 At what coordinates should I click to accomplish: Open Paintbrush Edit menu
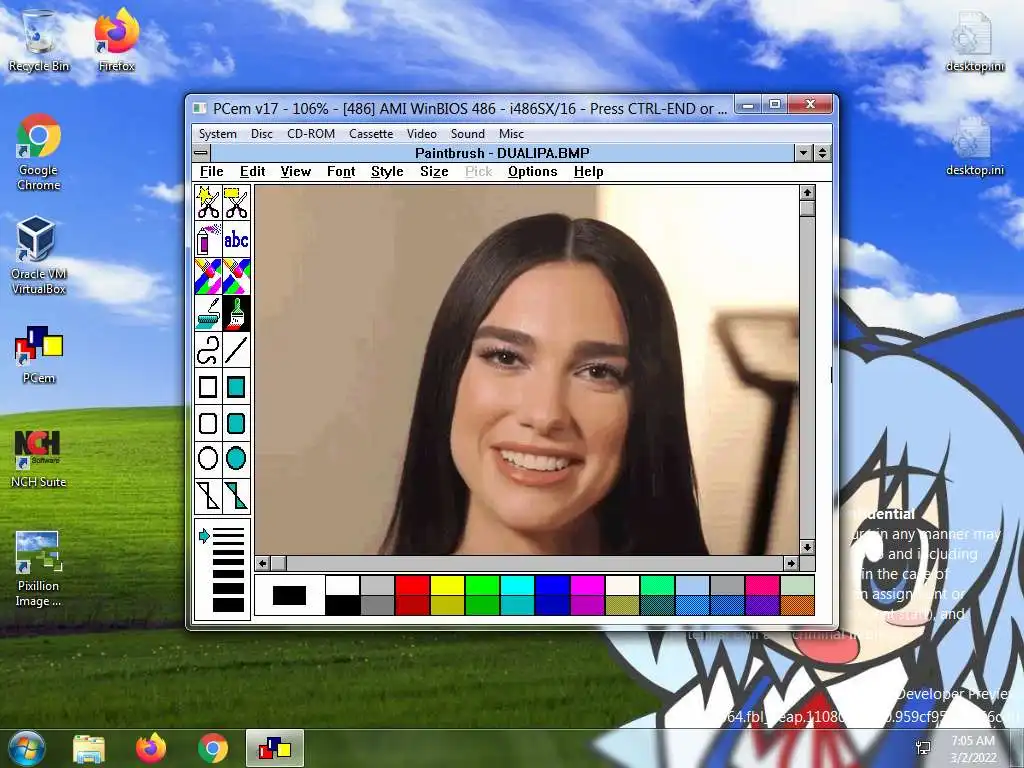coord(252,171)
